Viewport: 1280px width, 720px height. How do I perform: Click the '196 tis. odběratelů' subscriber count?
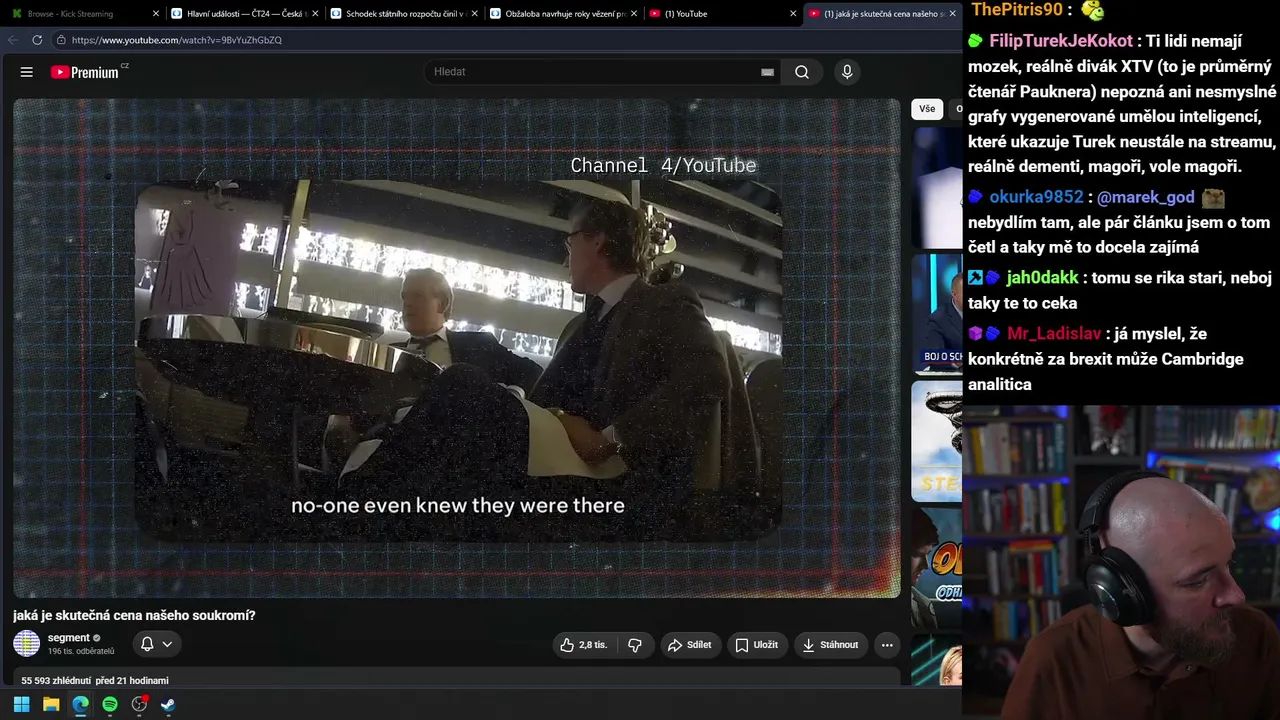81,651
